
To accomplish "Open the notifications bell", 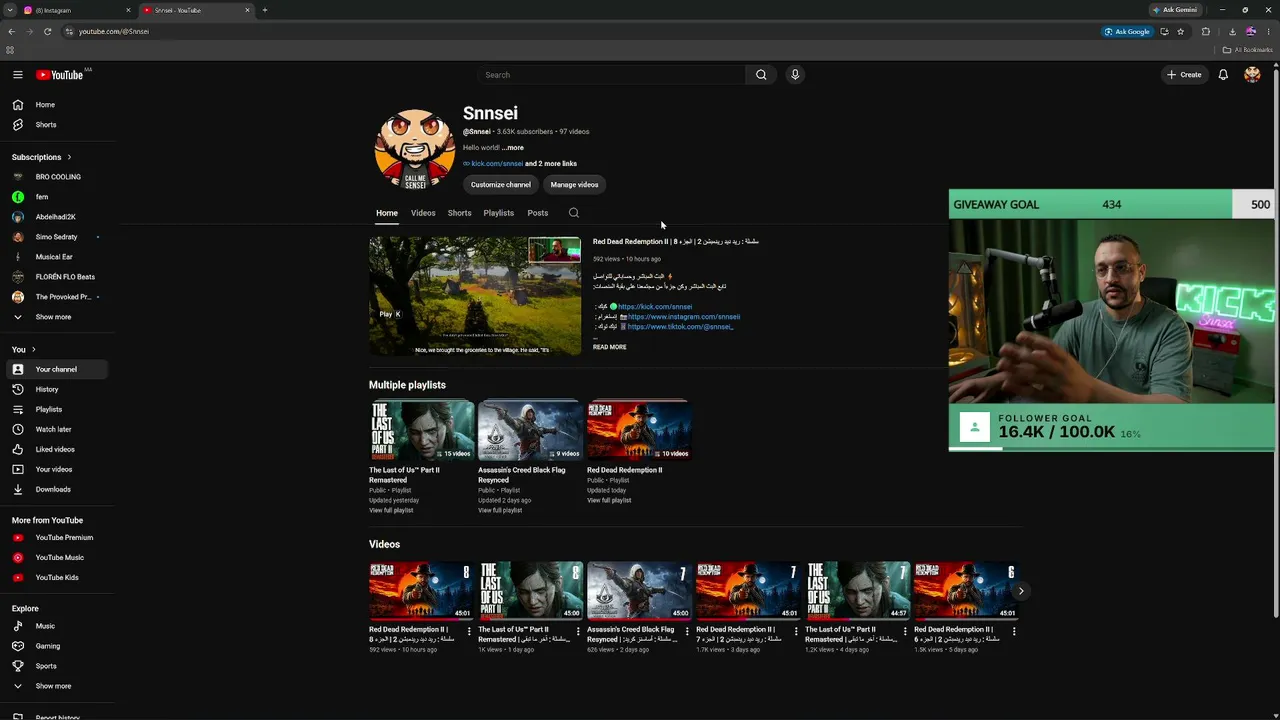I will click(x=1223, y=75).
